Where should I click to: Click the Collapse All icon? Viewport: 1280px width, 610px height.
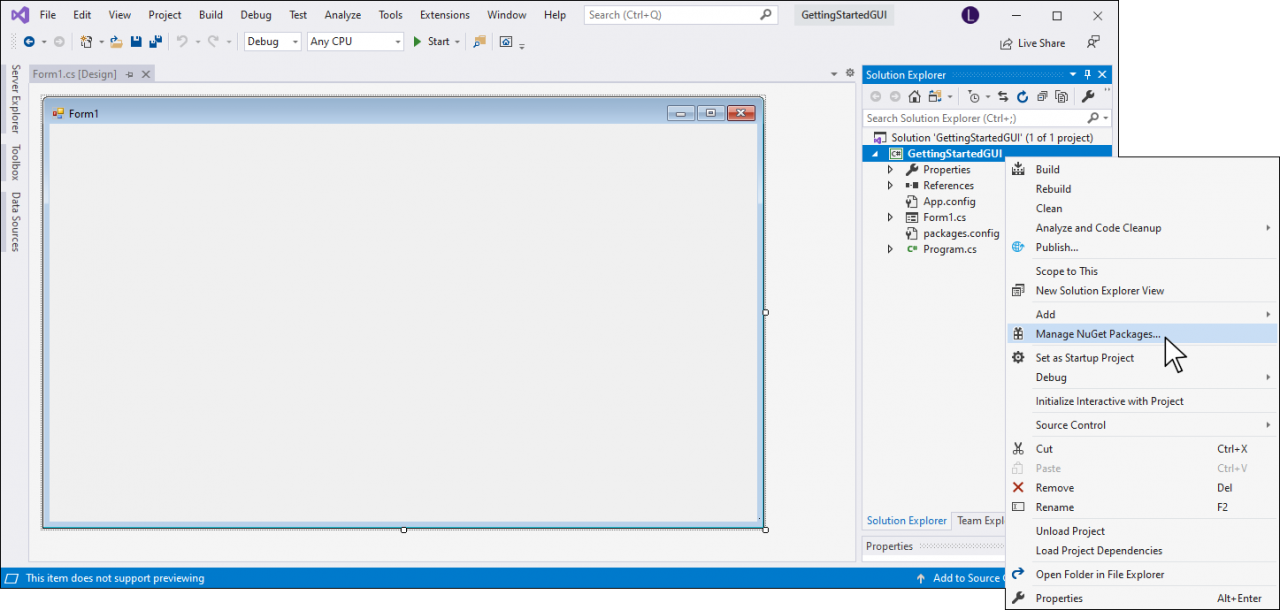click(x=1042, y=97)
